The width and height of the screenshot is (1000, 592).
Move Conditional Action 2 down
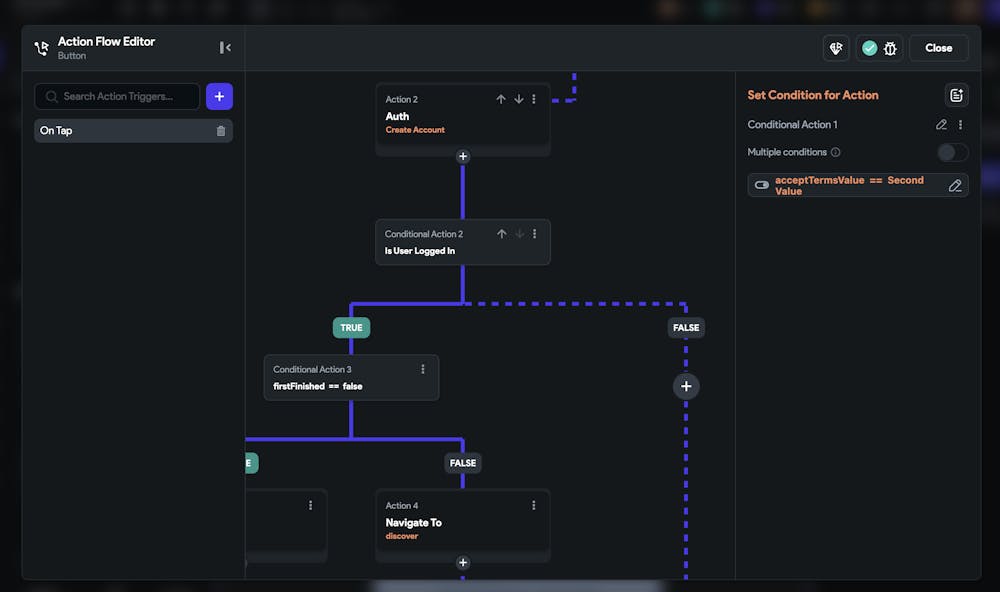point(520,234)
